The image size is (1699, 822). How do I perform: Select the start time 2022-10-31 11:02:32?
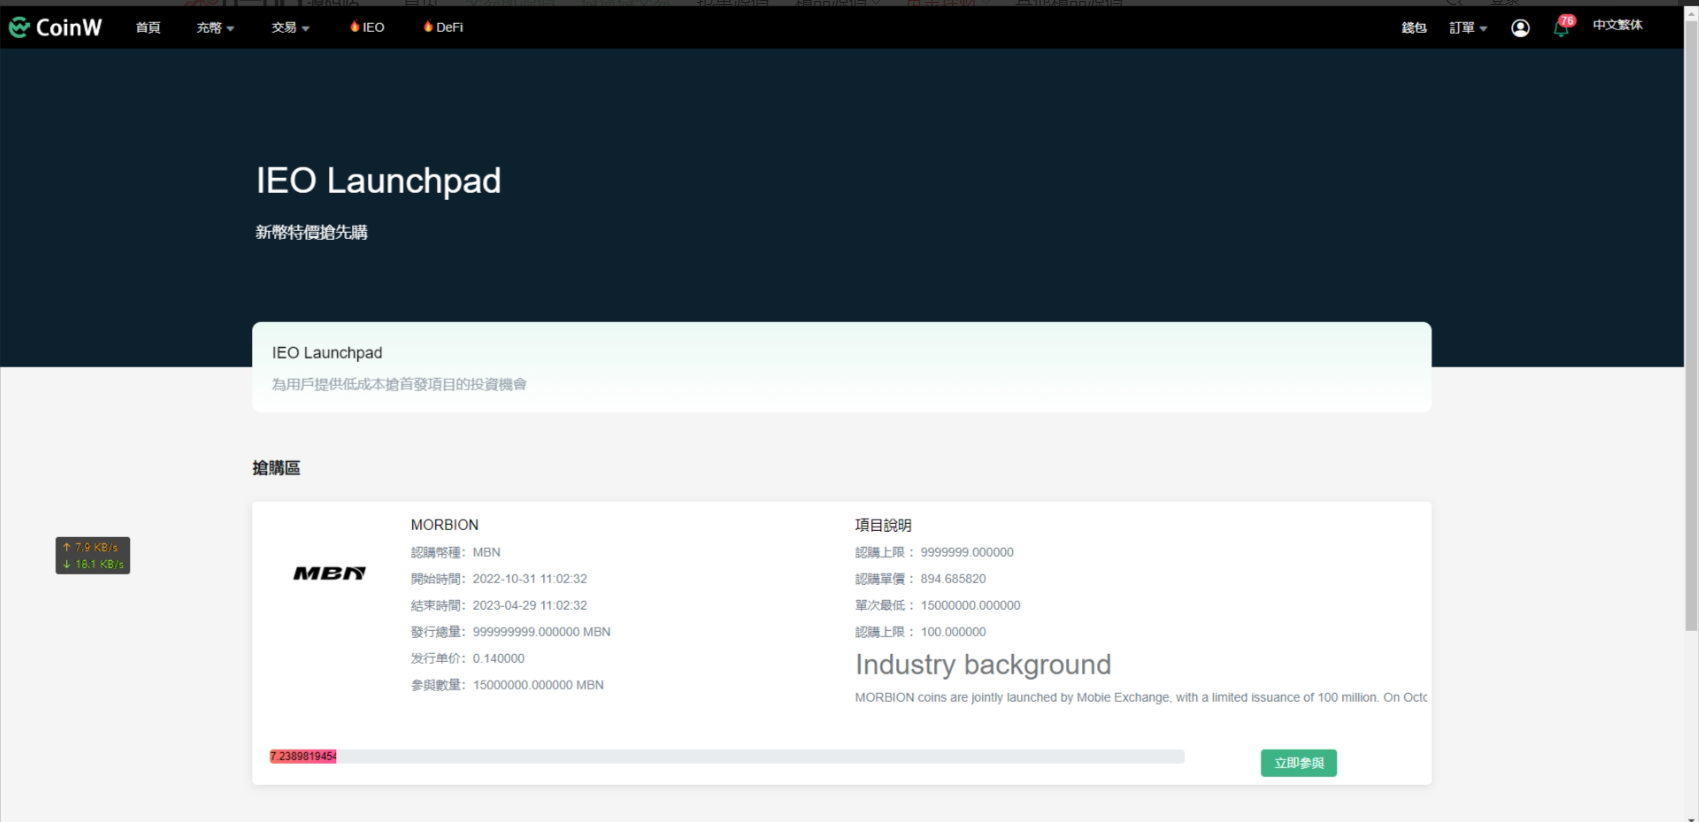[530, 579]
